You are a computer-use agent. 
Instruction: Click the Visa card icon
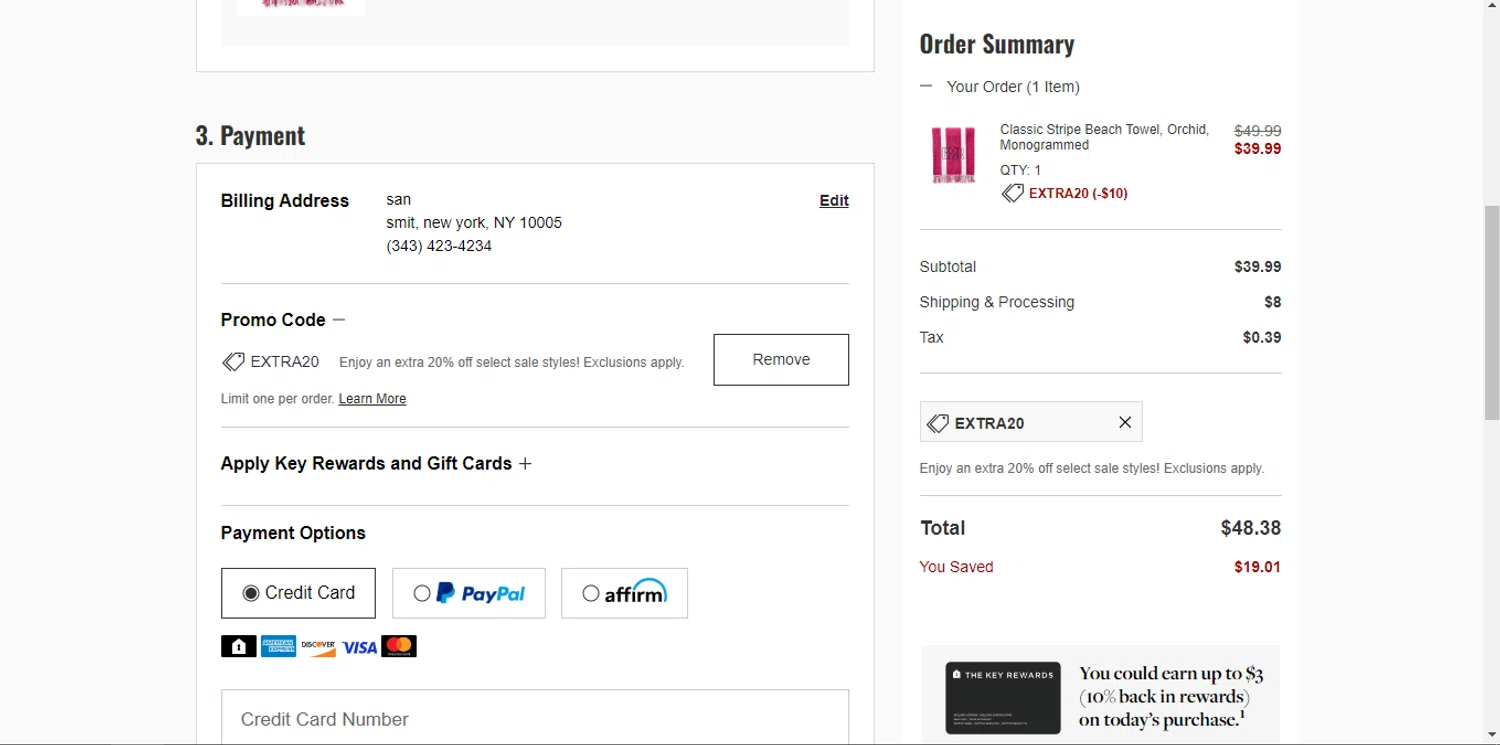click(359, 647)
